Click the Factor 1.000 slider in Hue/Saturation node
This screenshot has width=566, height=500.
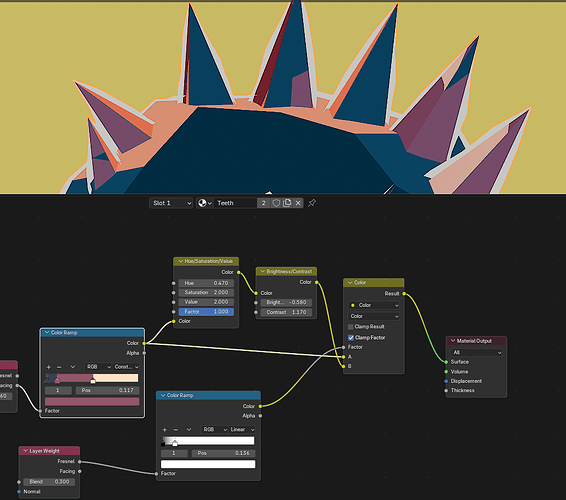pos(206,312)
